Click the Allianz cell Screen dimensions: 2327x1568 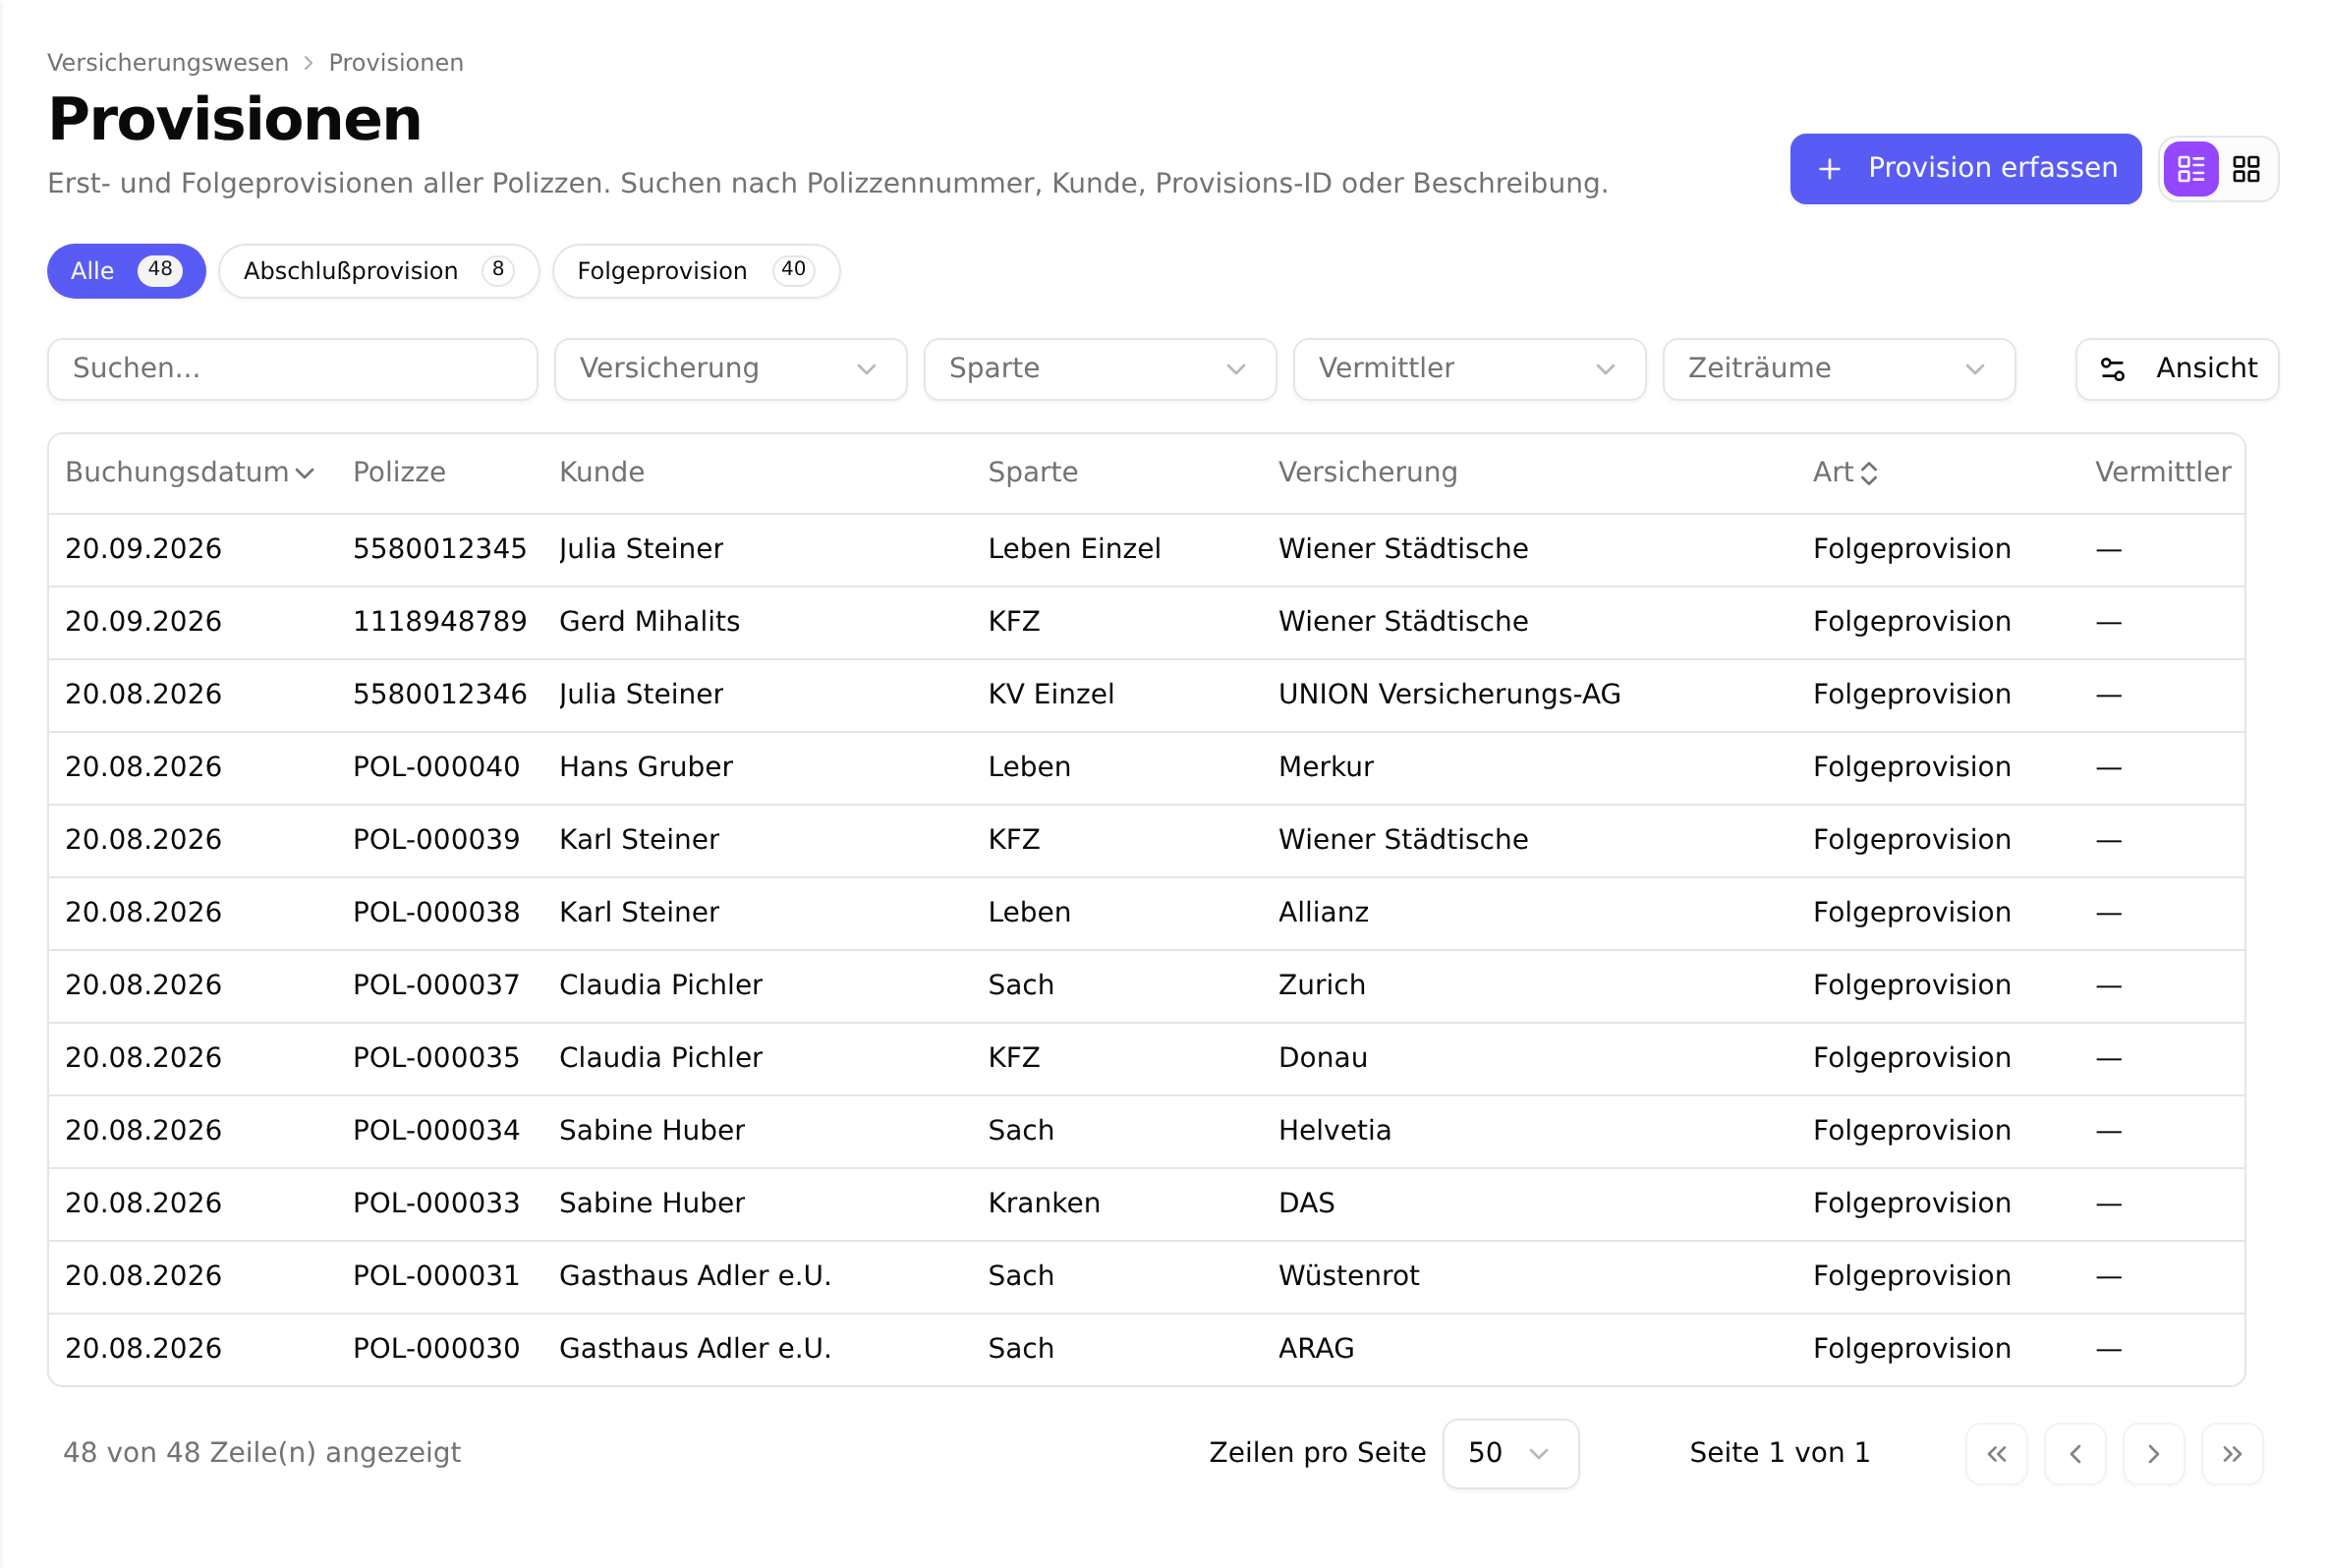(1323, 912)
